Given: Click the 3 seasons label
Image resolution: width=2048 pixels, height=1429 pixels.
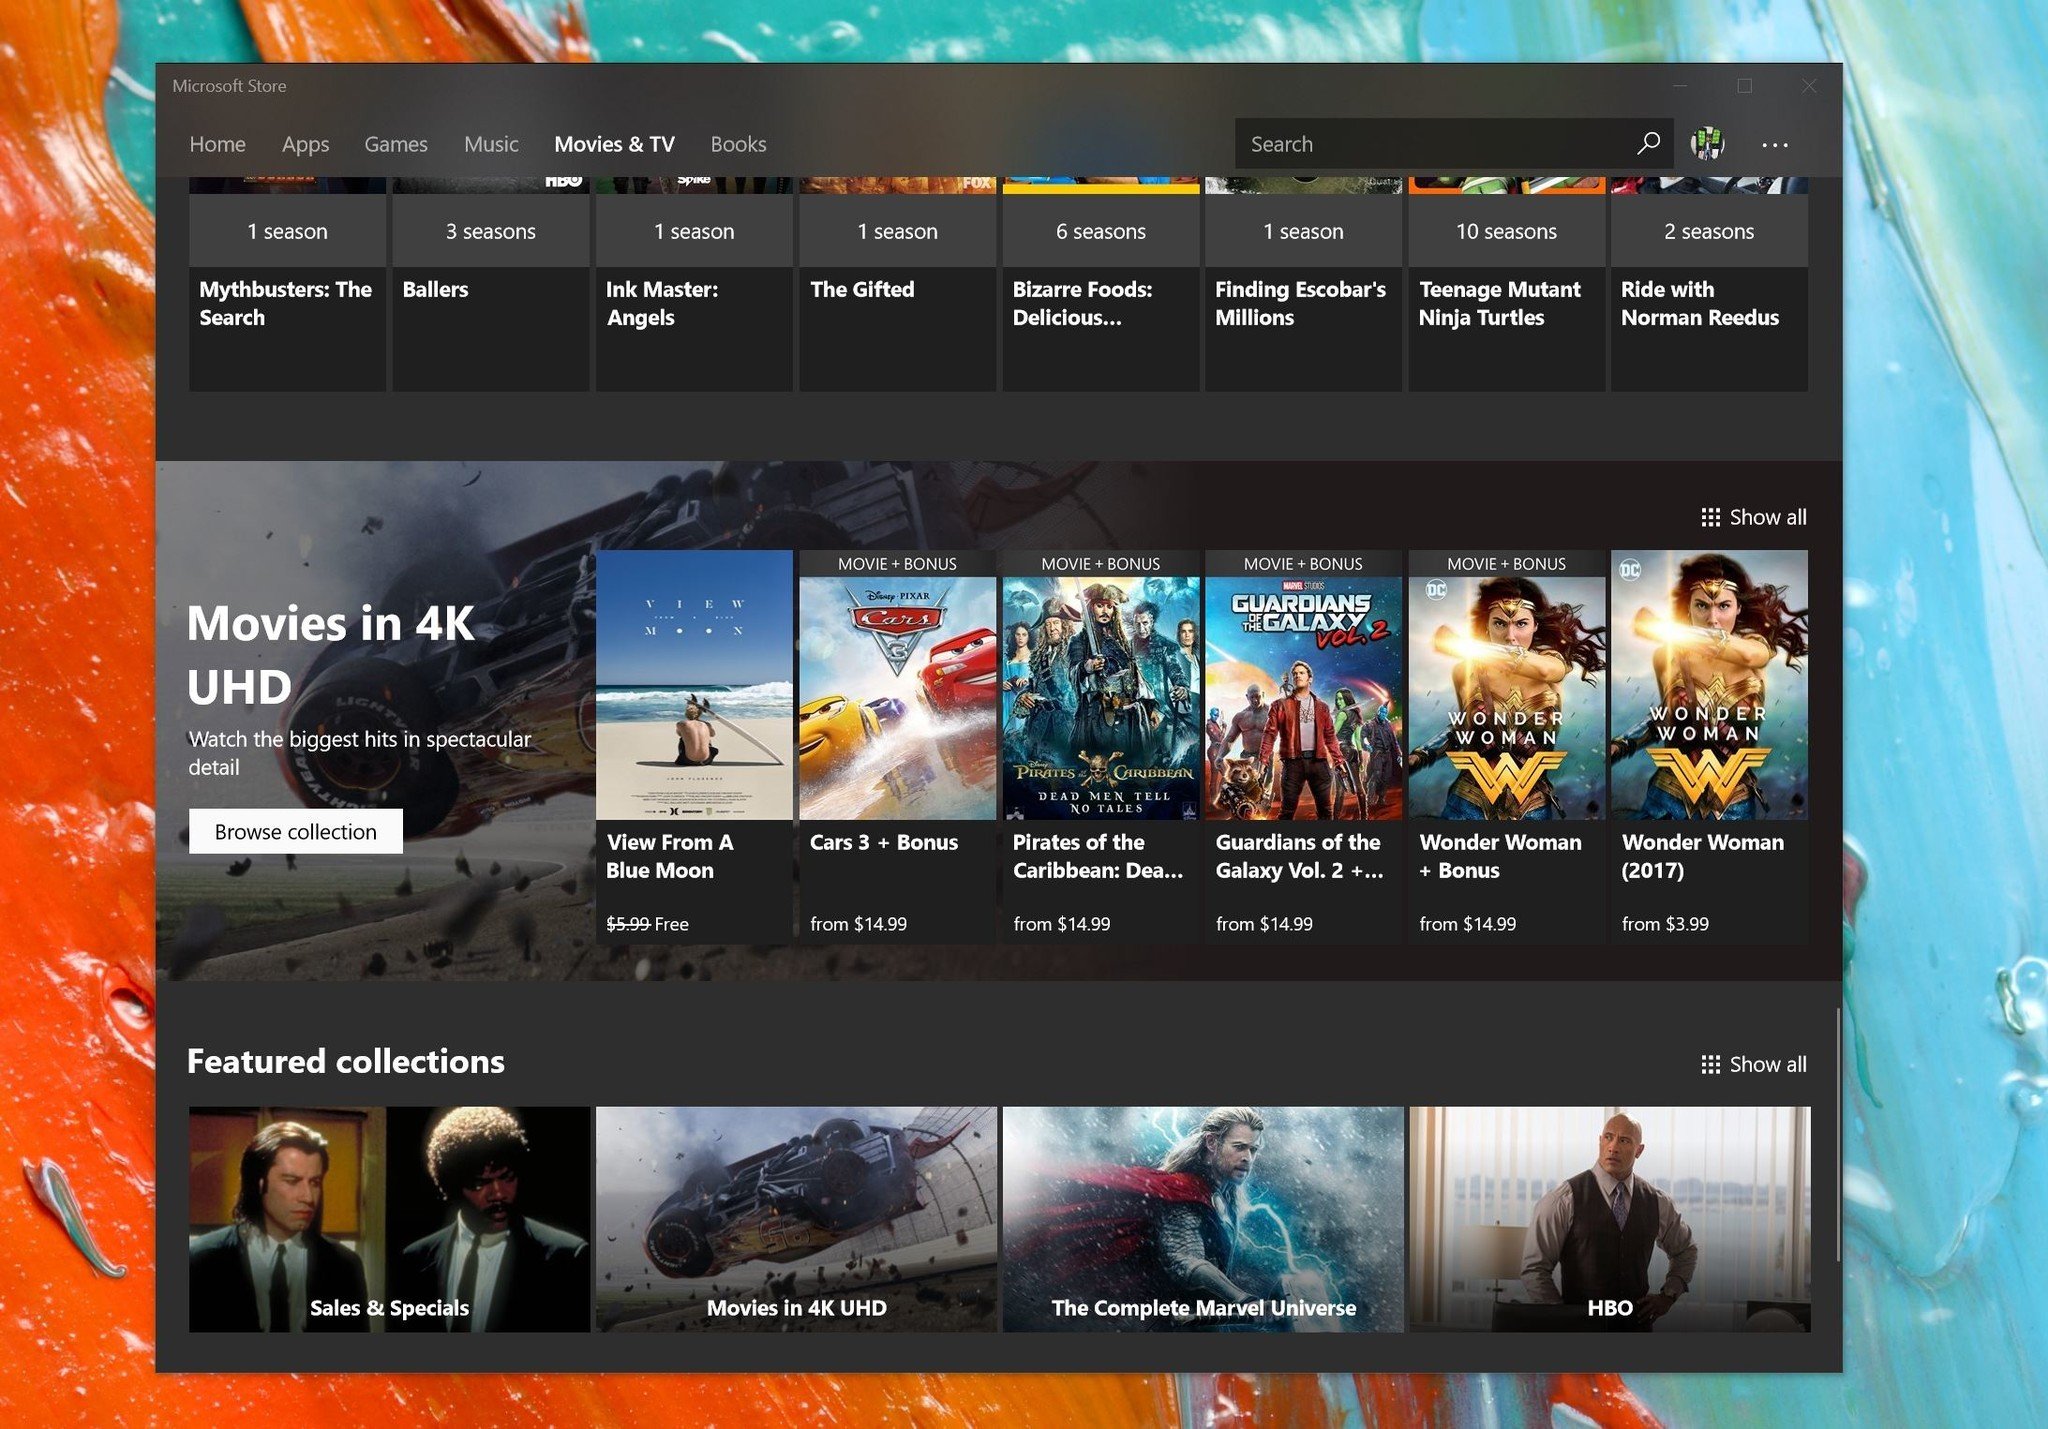Looking at the screenshot, I should point(491,231).
